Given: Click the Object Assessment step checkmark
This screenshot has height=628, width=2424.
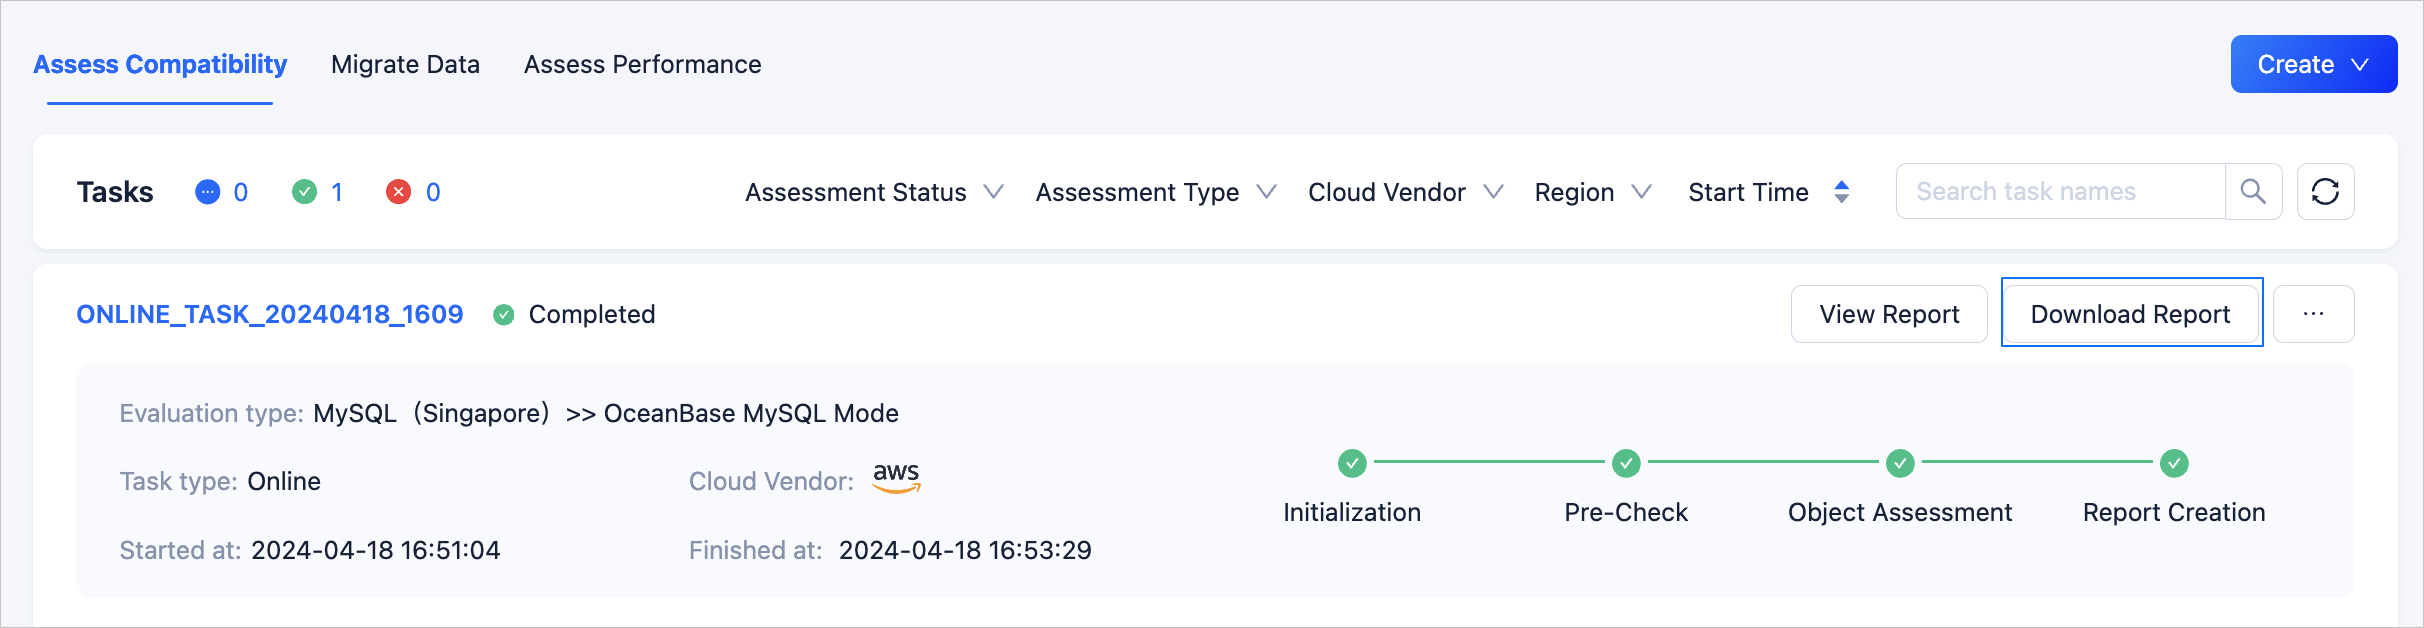Looking at the screenshot, I should [1900, 463].
